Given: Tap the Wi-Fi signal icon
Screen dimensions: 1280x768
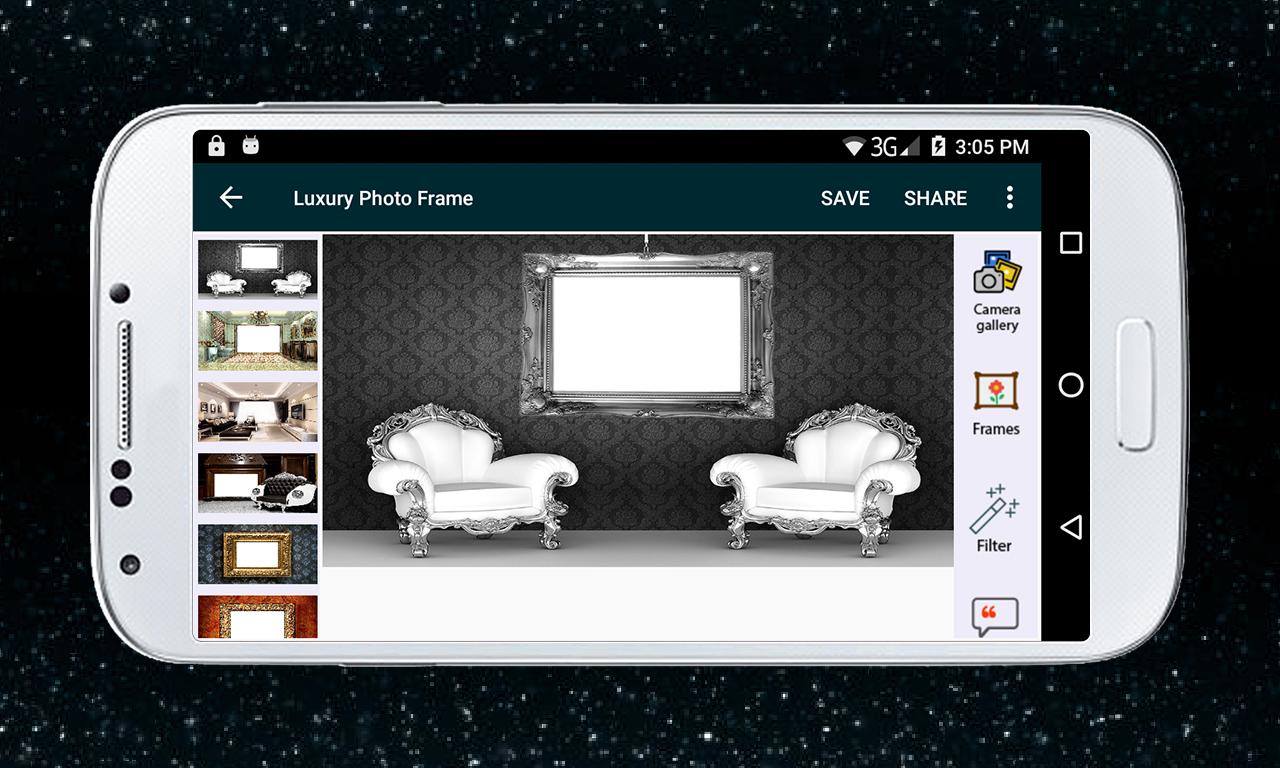Looking at the screenshot, I should point(854,148).
